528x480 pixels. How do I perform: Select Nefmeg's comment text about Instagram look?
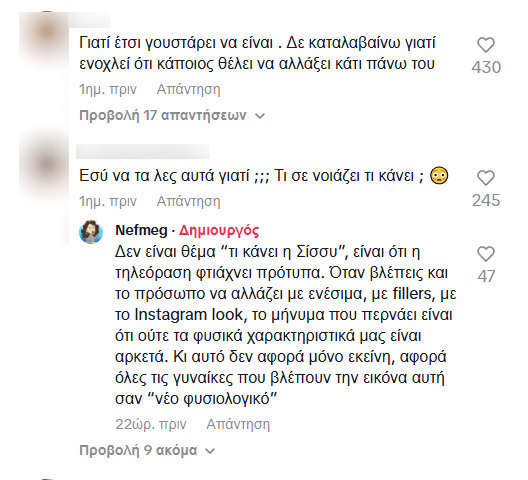[x=285, y=325]
